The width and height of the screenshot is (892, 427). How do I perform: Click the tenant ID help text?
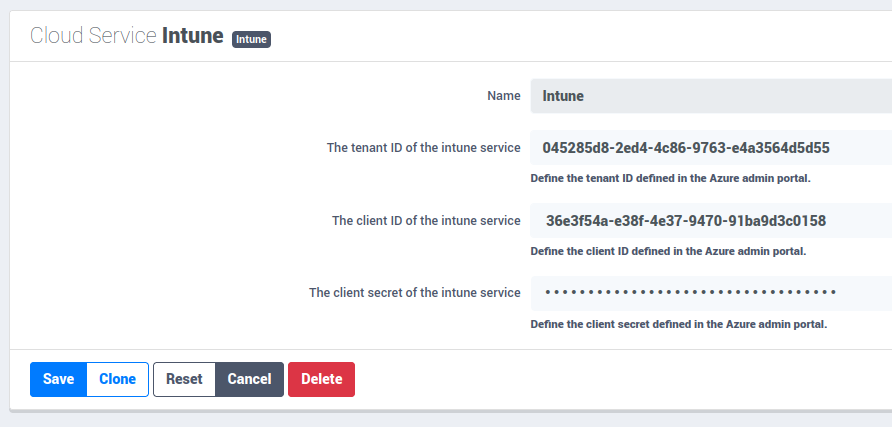point(669,179)
